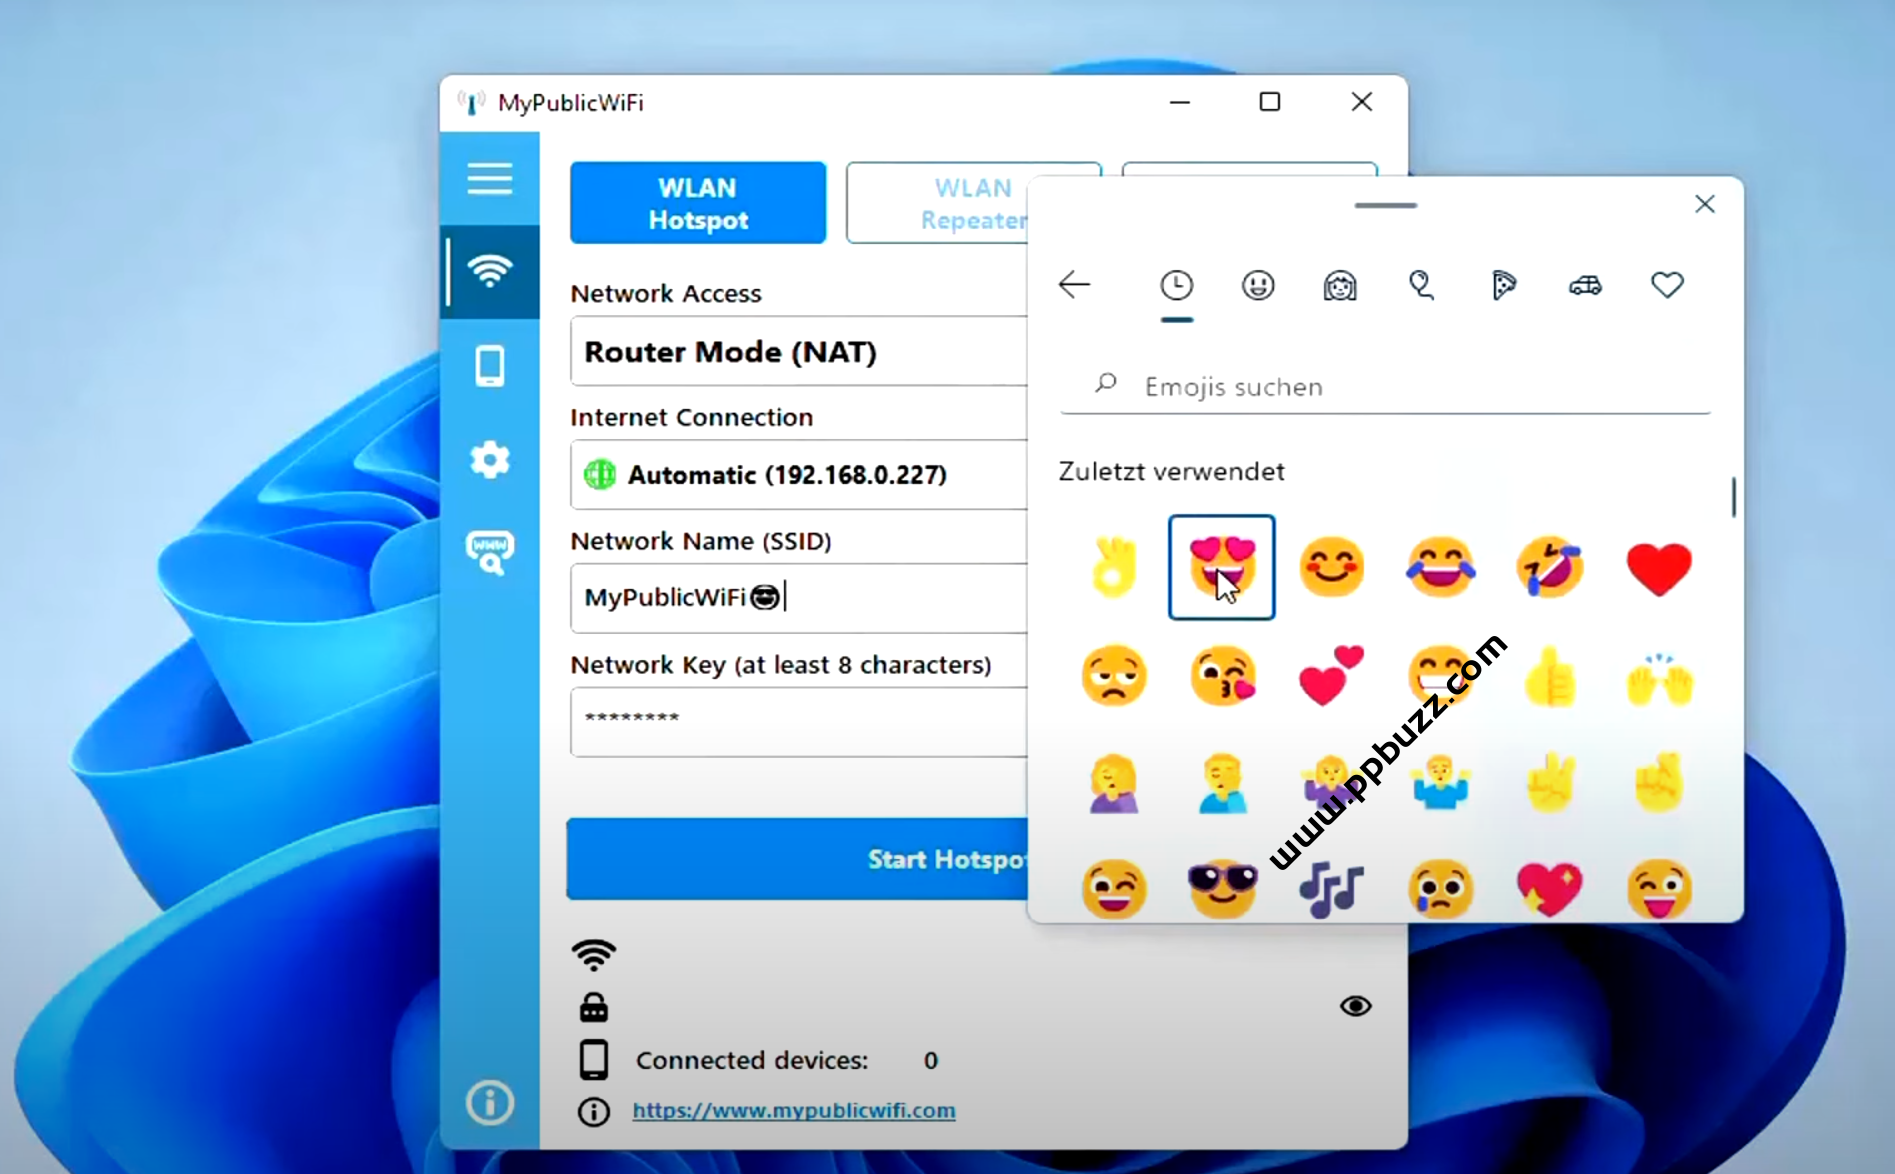This screenshot has width=1895, height=1174.
Task: Open settings gear in sidebar
Action: point(489,460)
